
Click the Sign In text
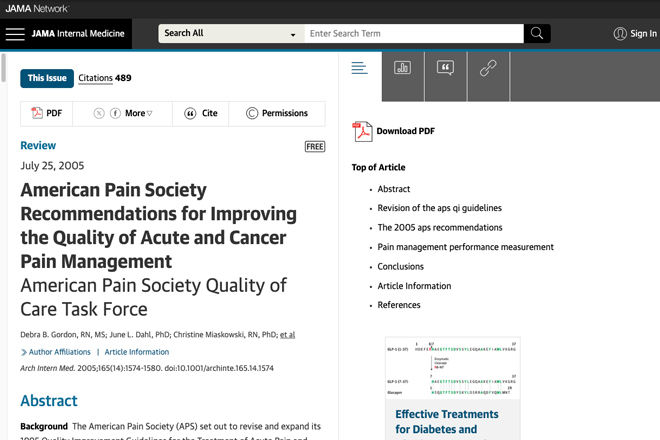click(x=643, y=34)
